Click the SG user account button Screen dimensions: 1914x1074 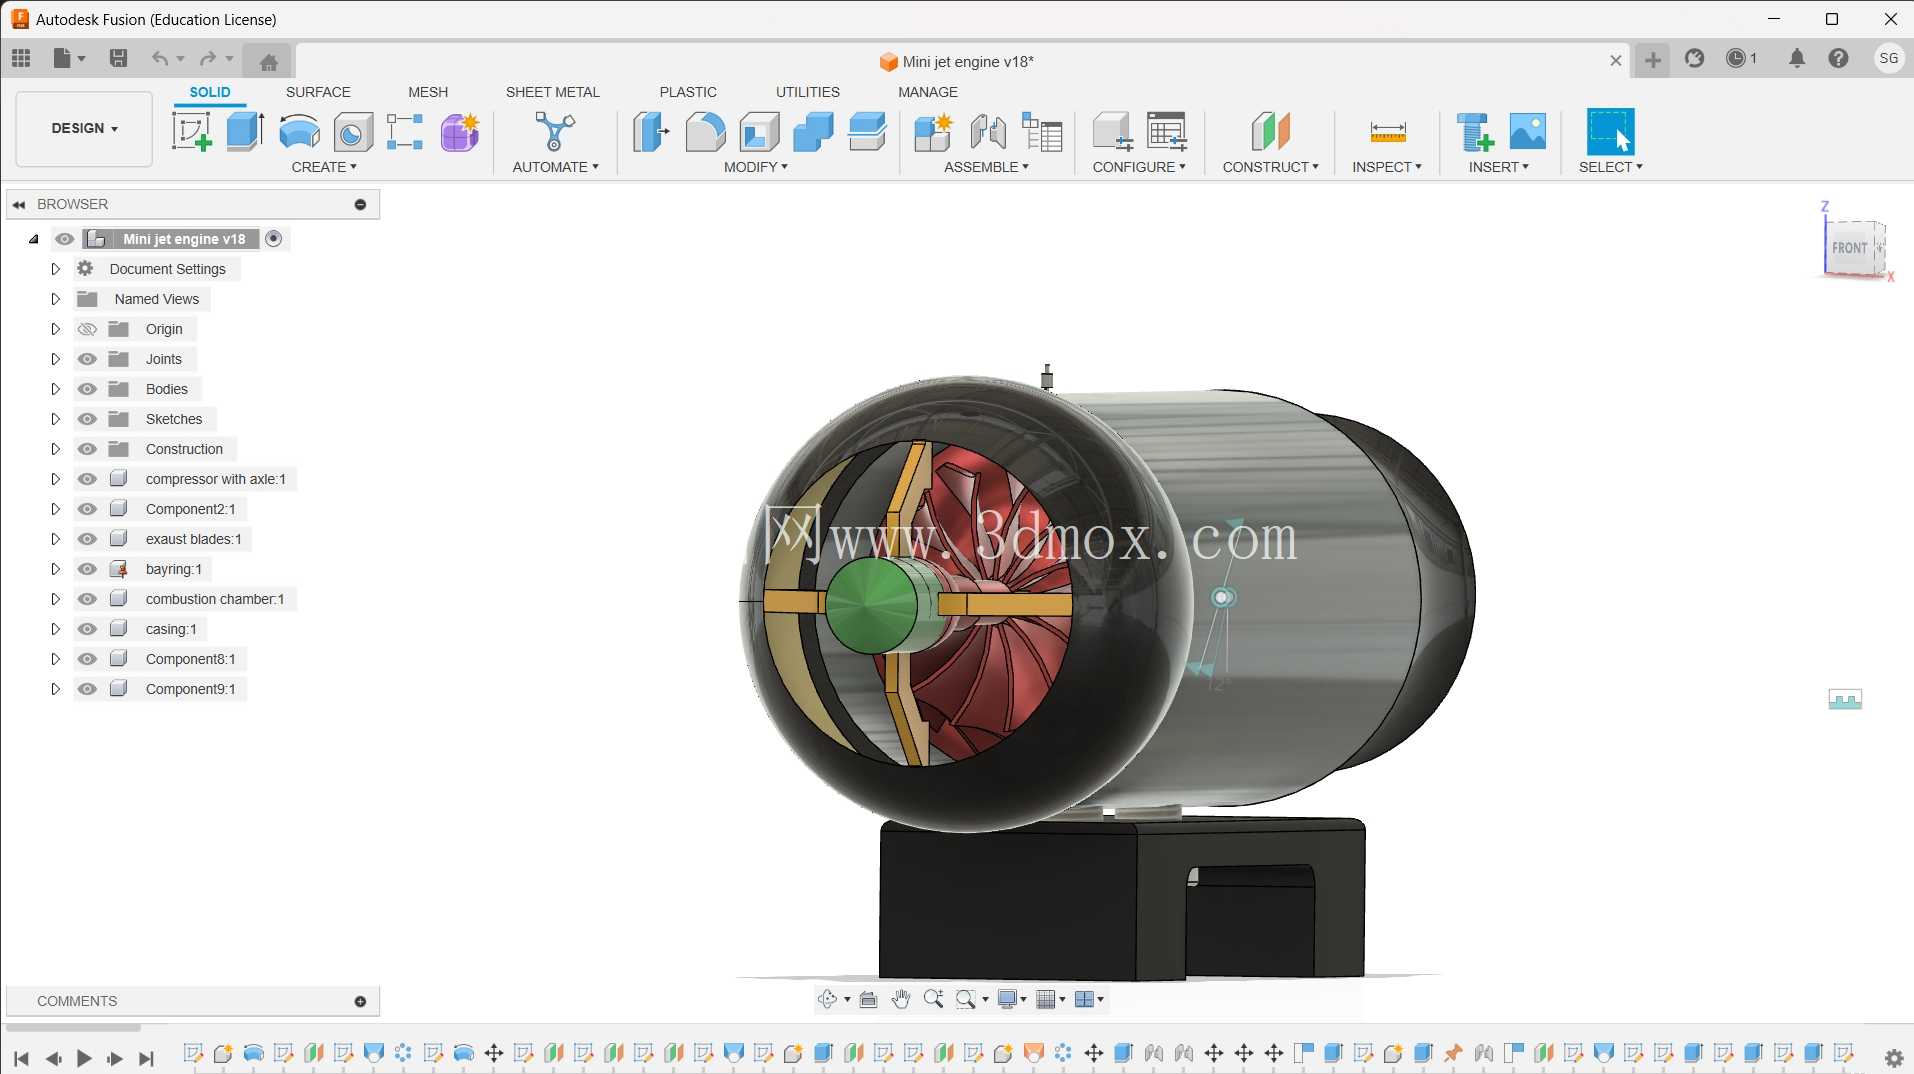tap(1888, 58)
